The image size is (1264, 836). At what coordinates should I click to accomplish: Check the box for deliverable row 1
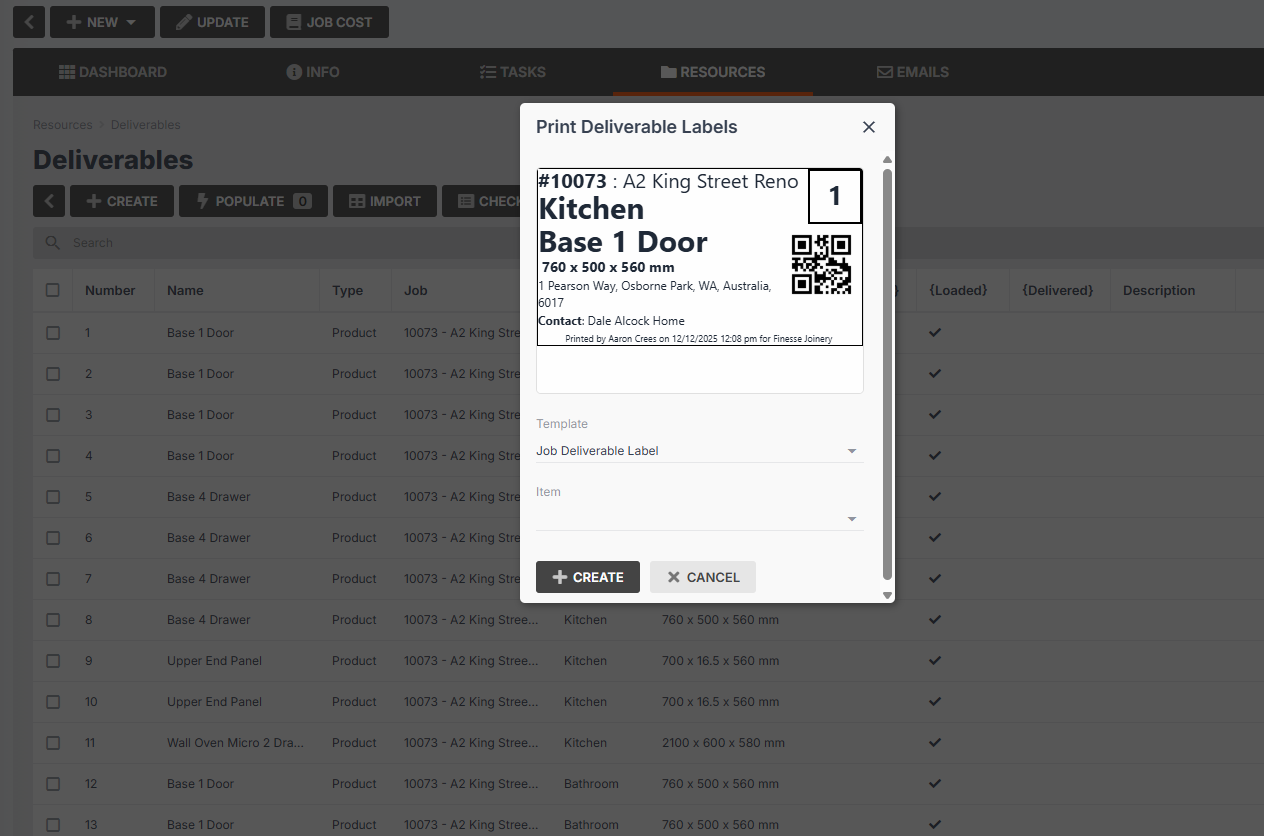53,333
